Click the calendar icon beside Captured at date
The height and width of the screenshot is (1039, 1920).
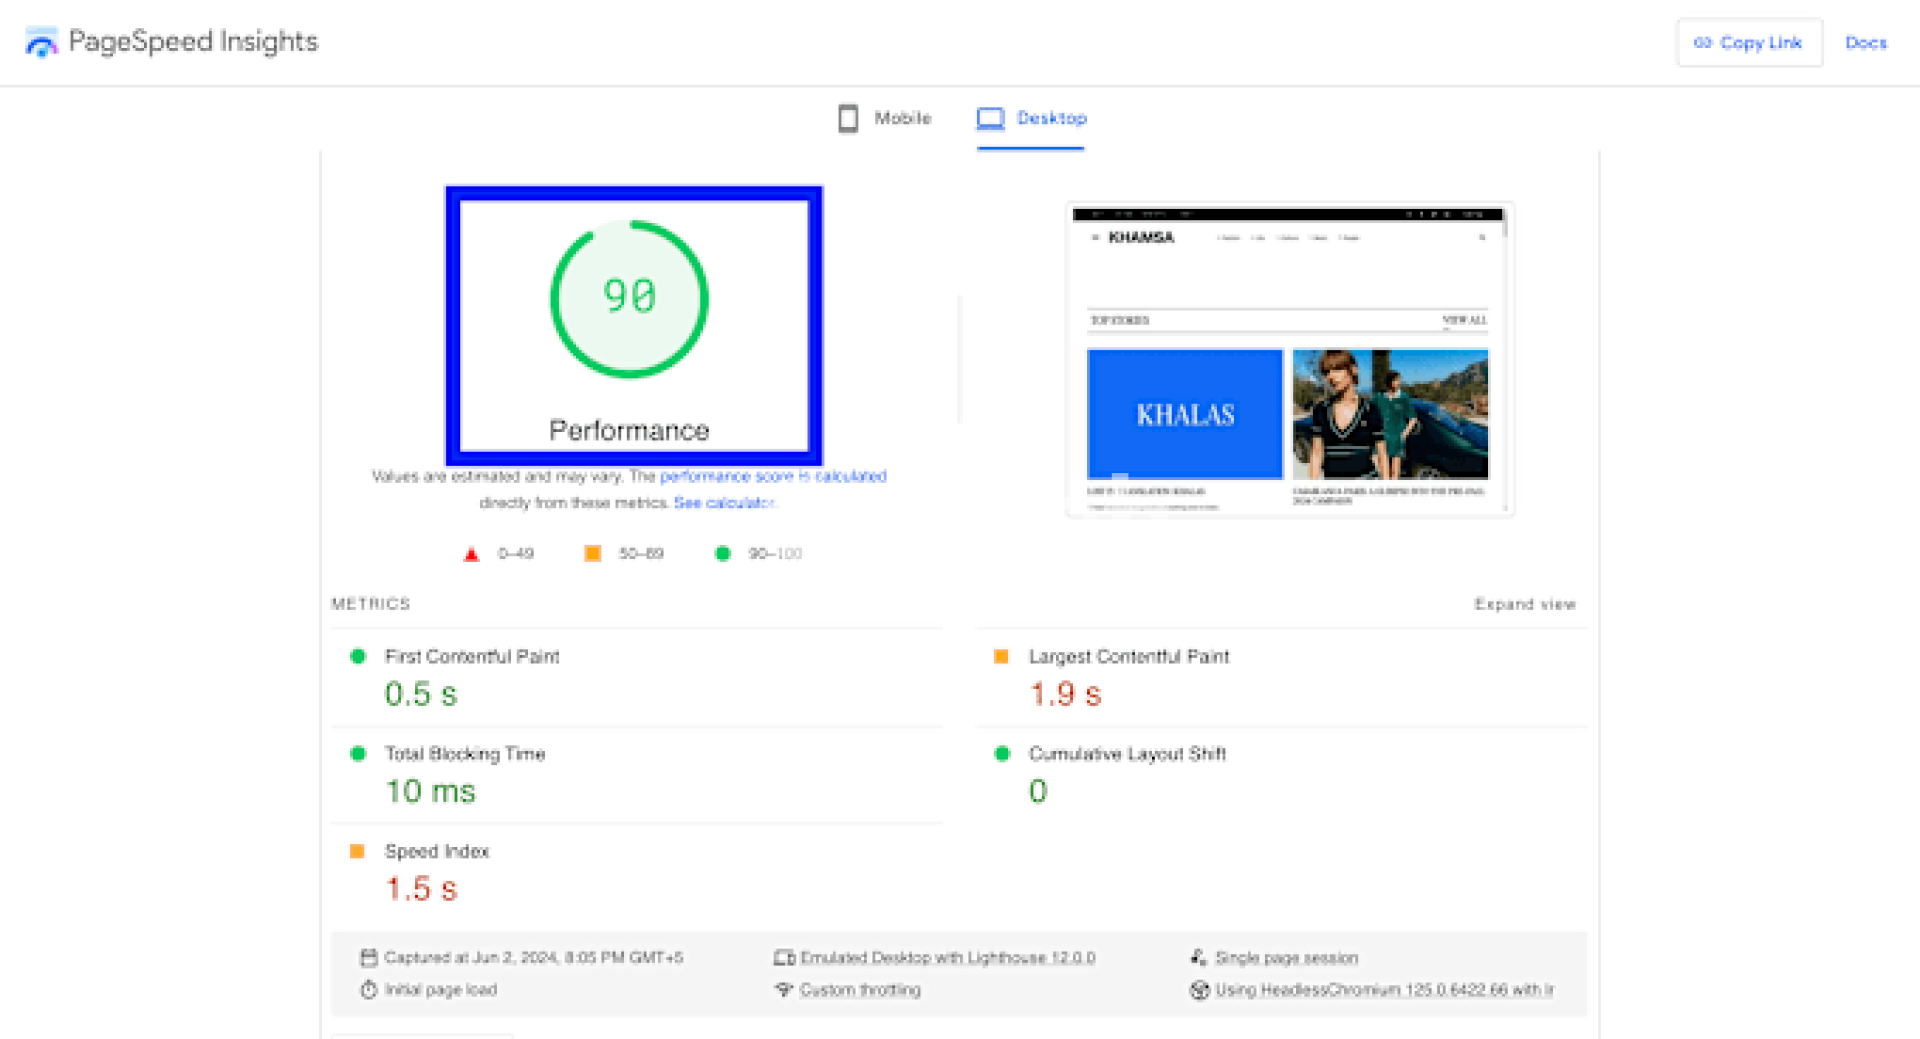[x=369, y=958]
